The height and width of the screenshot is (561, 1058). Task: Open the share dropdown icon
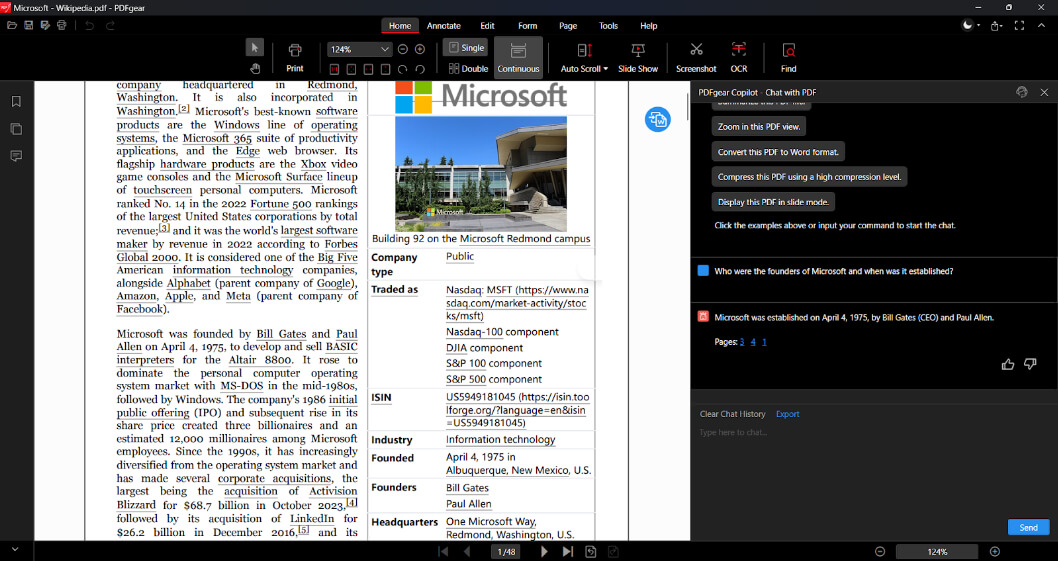click(996, 26)
